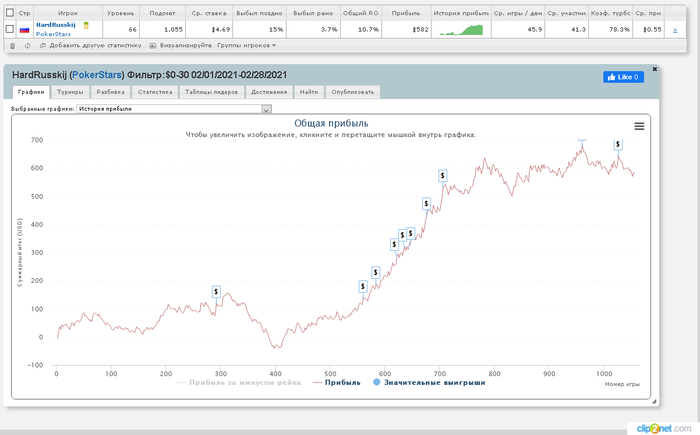
Task: Tick the checkbox for the HardRusskij row
Action: click(x=10, y=29)
